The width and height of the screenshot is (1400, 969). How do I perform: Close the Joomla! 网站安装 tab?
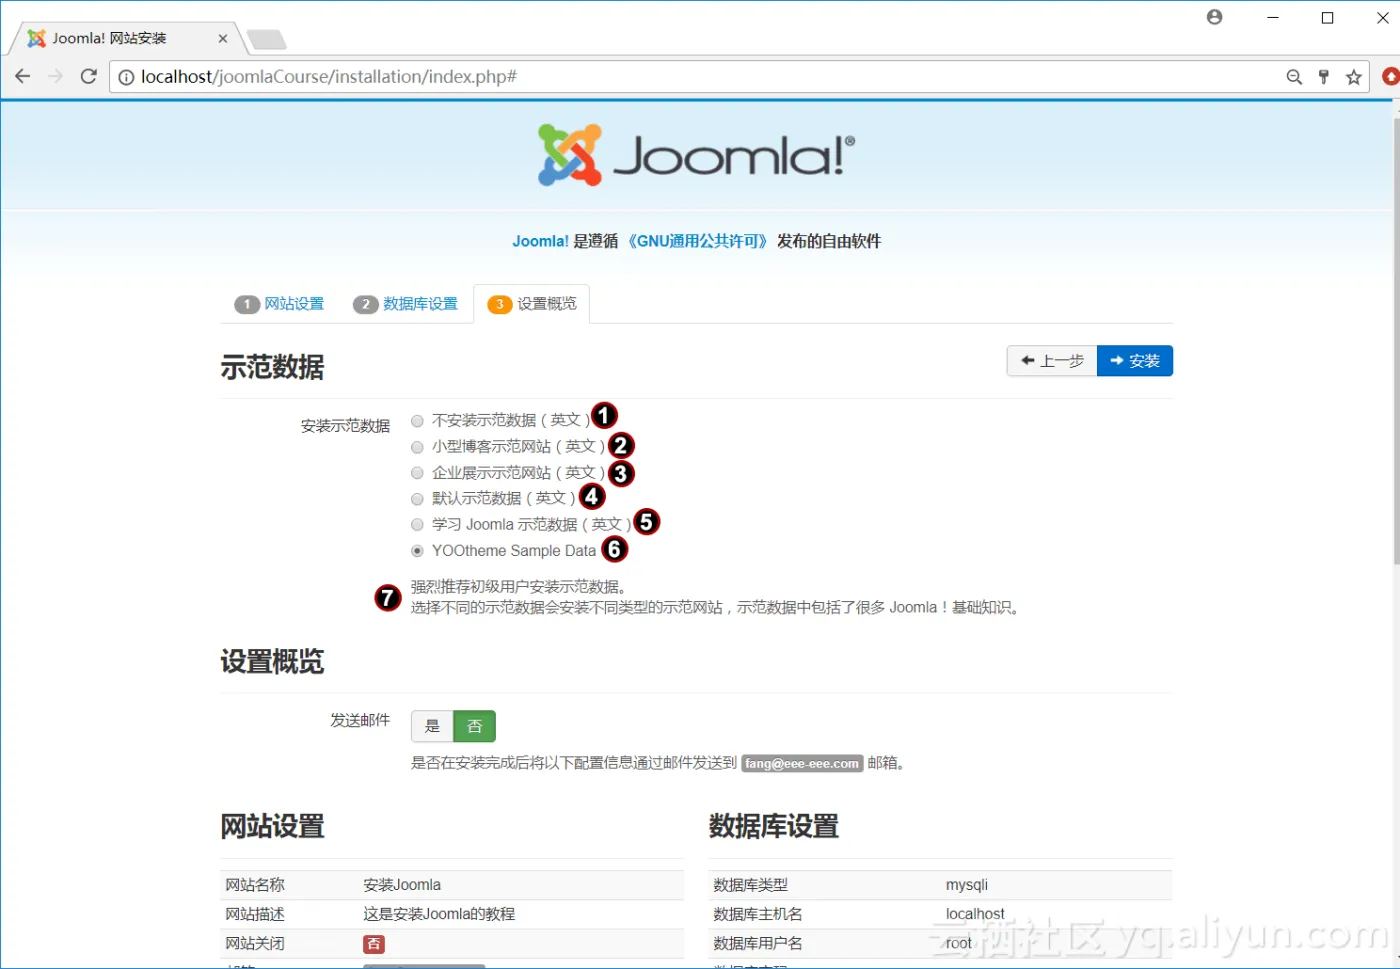point(222,38)
